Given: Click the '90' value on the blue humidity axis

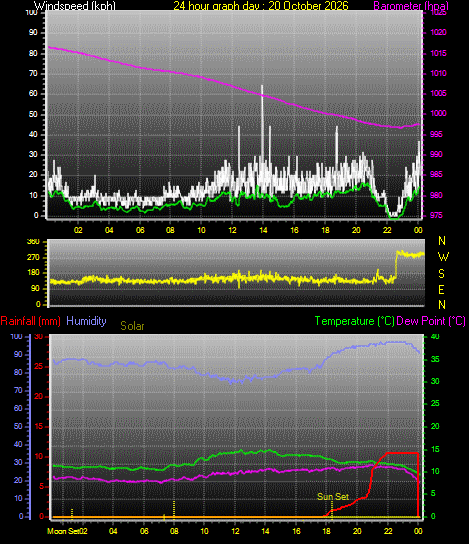Looking at the screenshot, I should pos(18,354).
